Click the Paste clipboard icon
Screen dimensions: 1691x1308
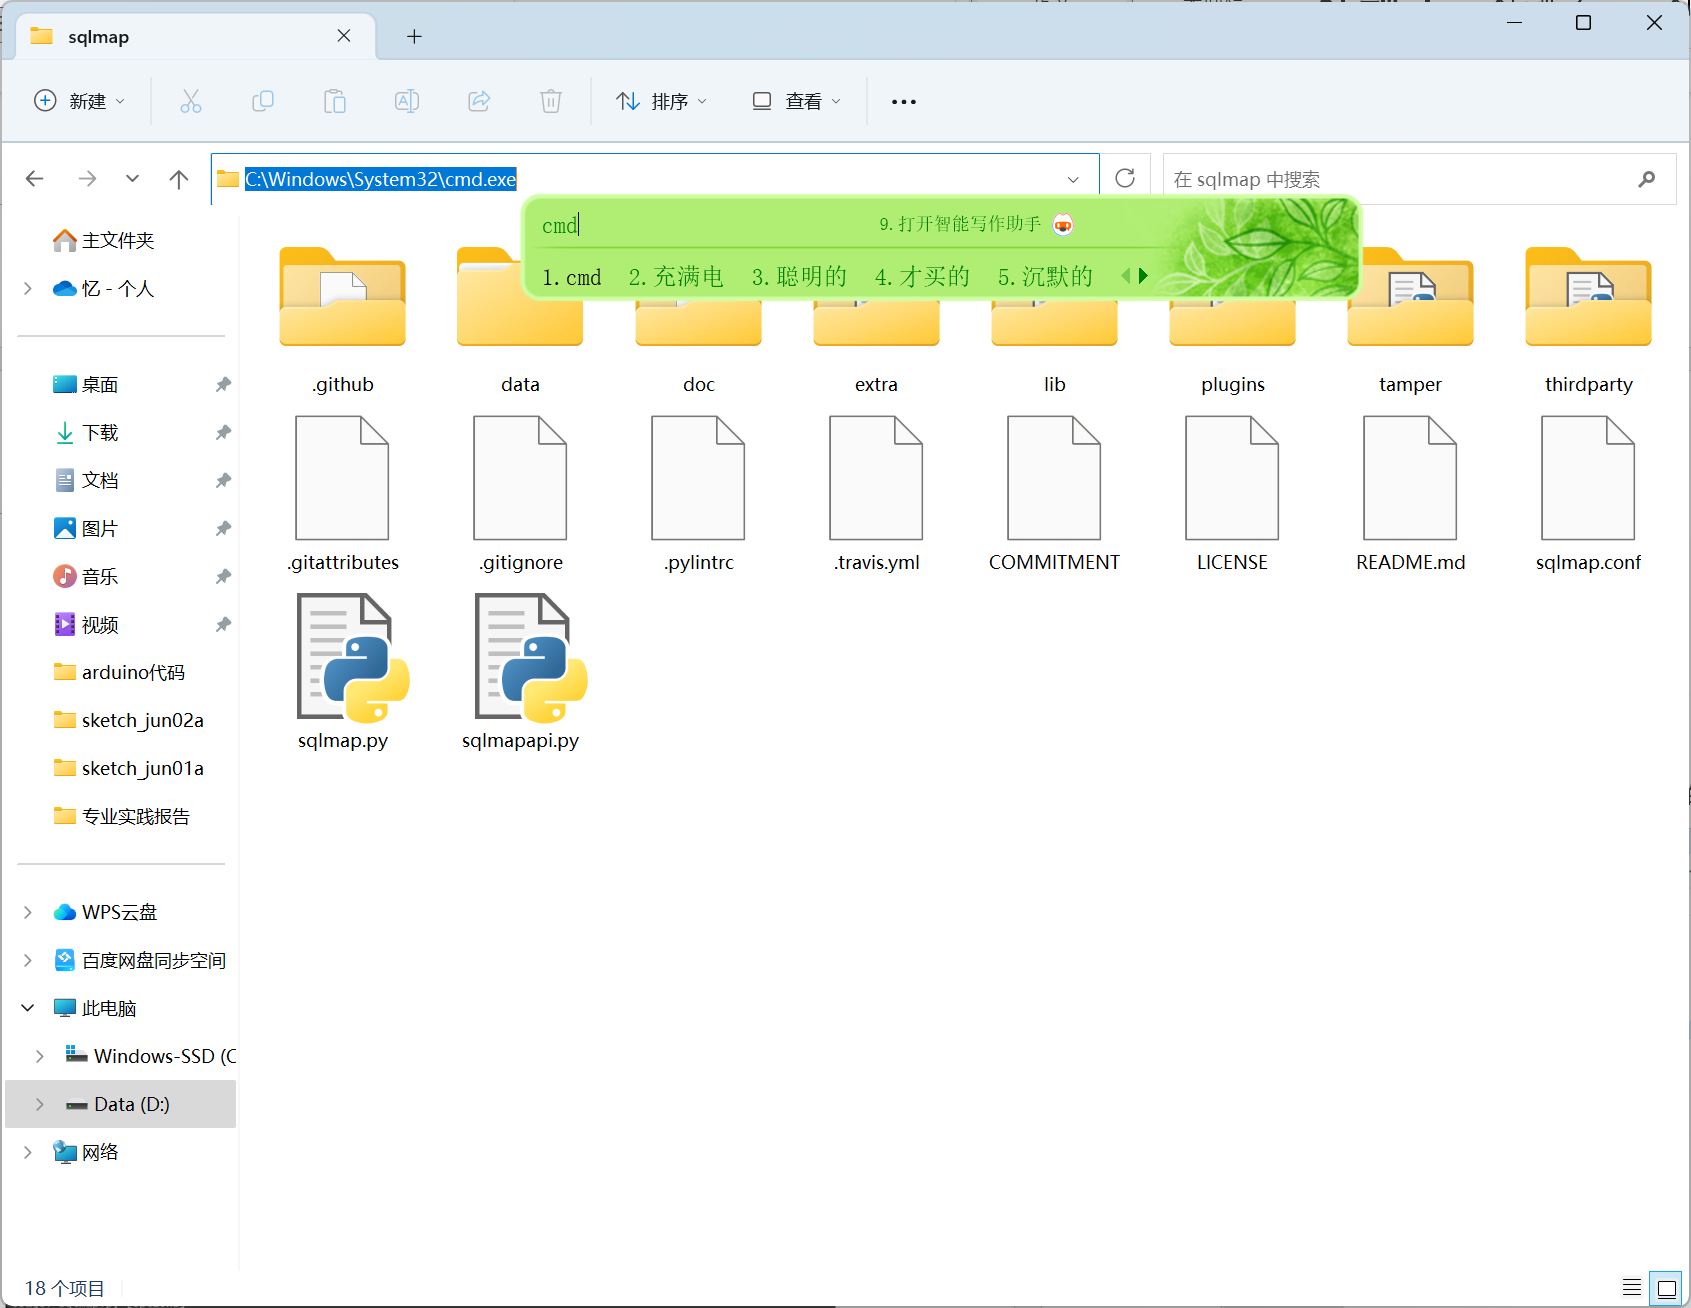pos(335,101)
